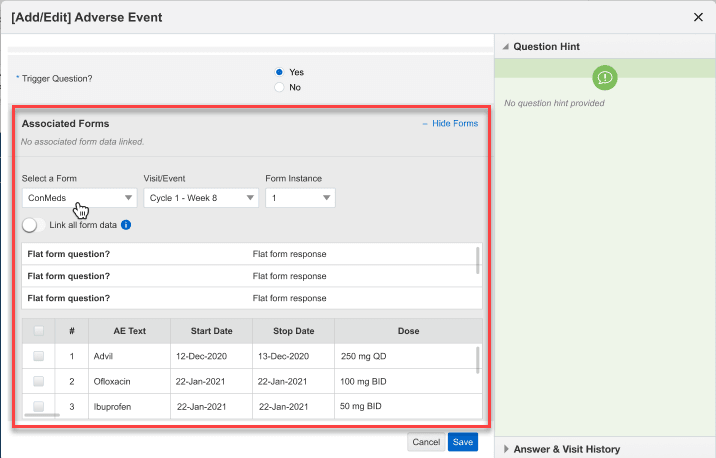Open the Visit/Event Cycle 1 - Week 8 dropdown
Image resolution: width=716 pixels, height=458 pixels.
coord(201,198)
